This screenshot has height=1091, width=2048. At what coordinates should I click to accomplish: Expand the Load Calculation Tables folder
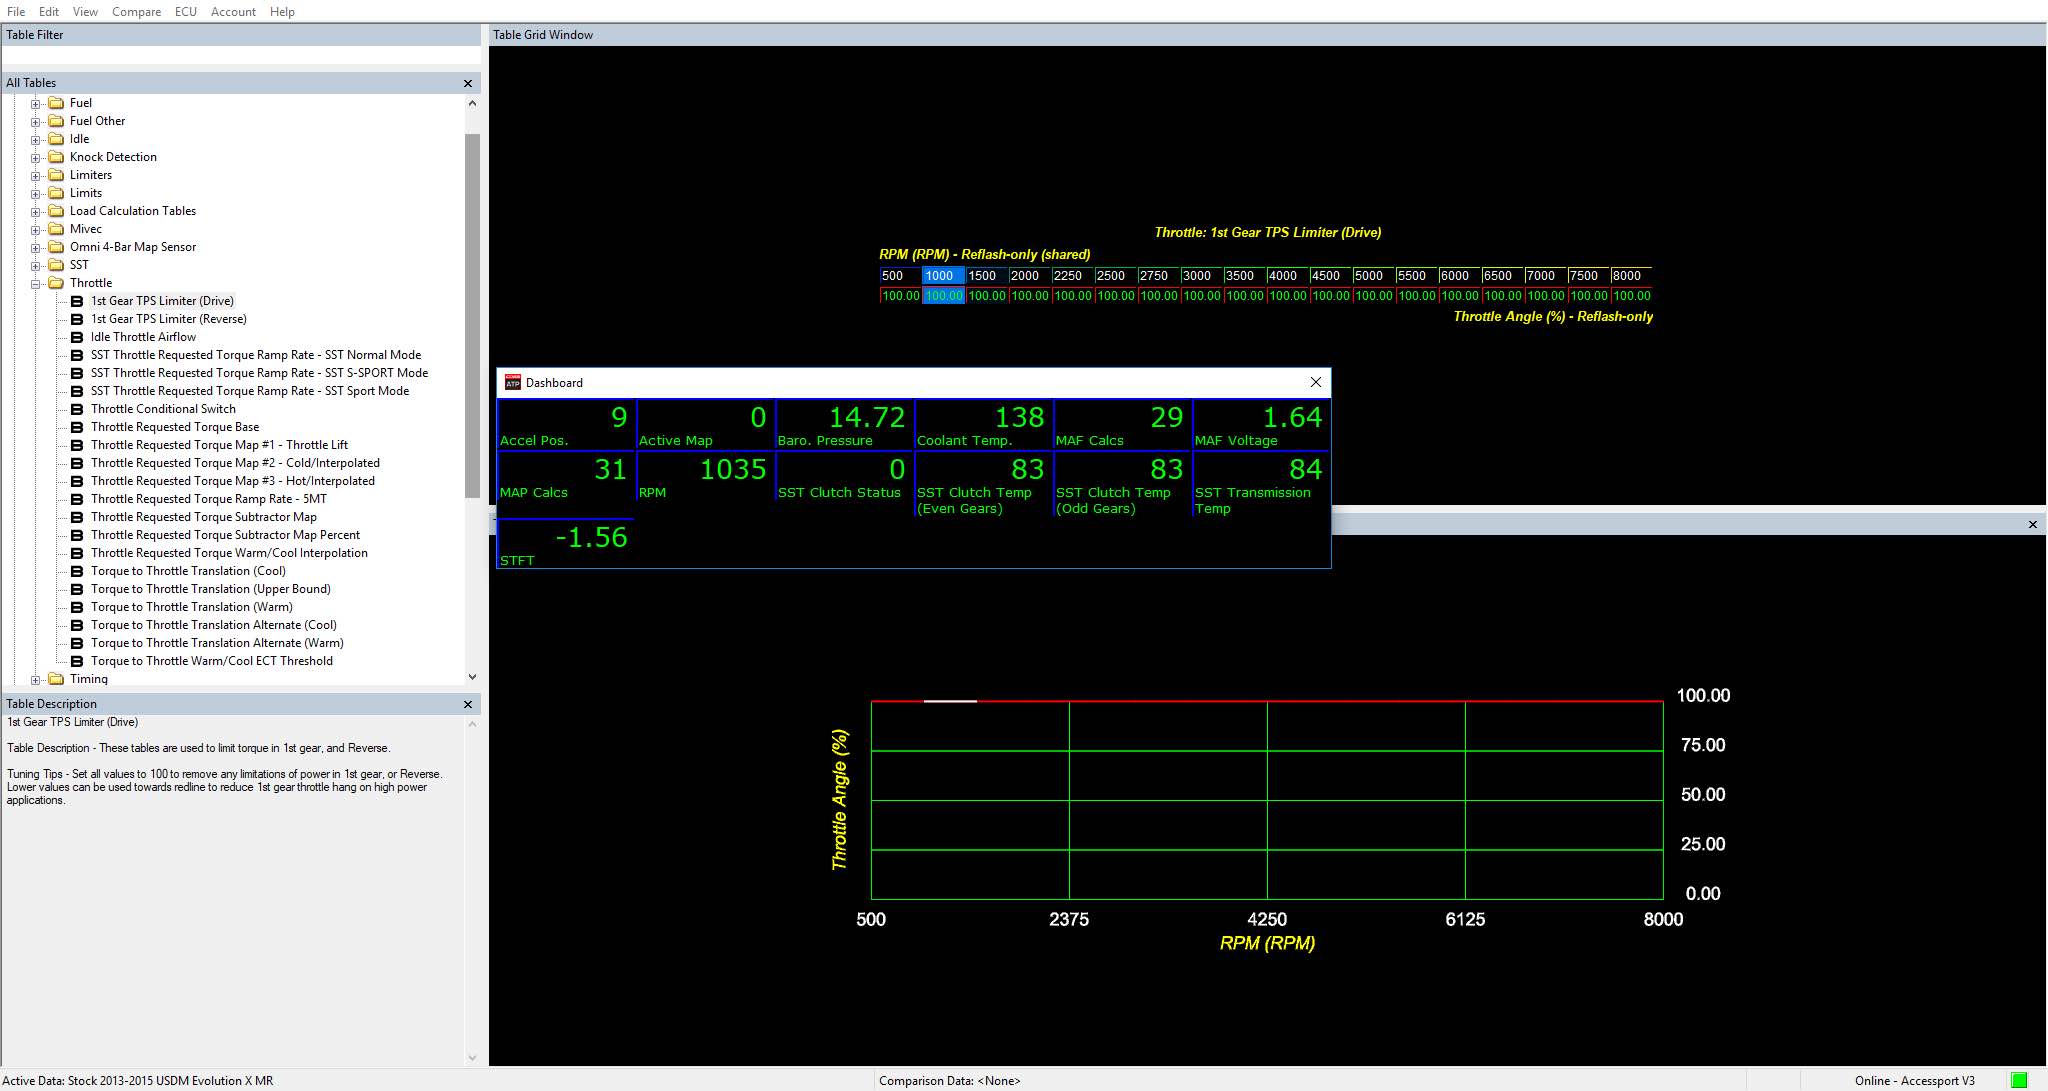36,212
